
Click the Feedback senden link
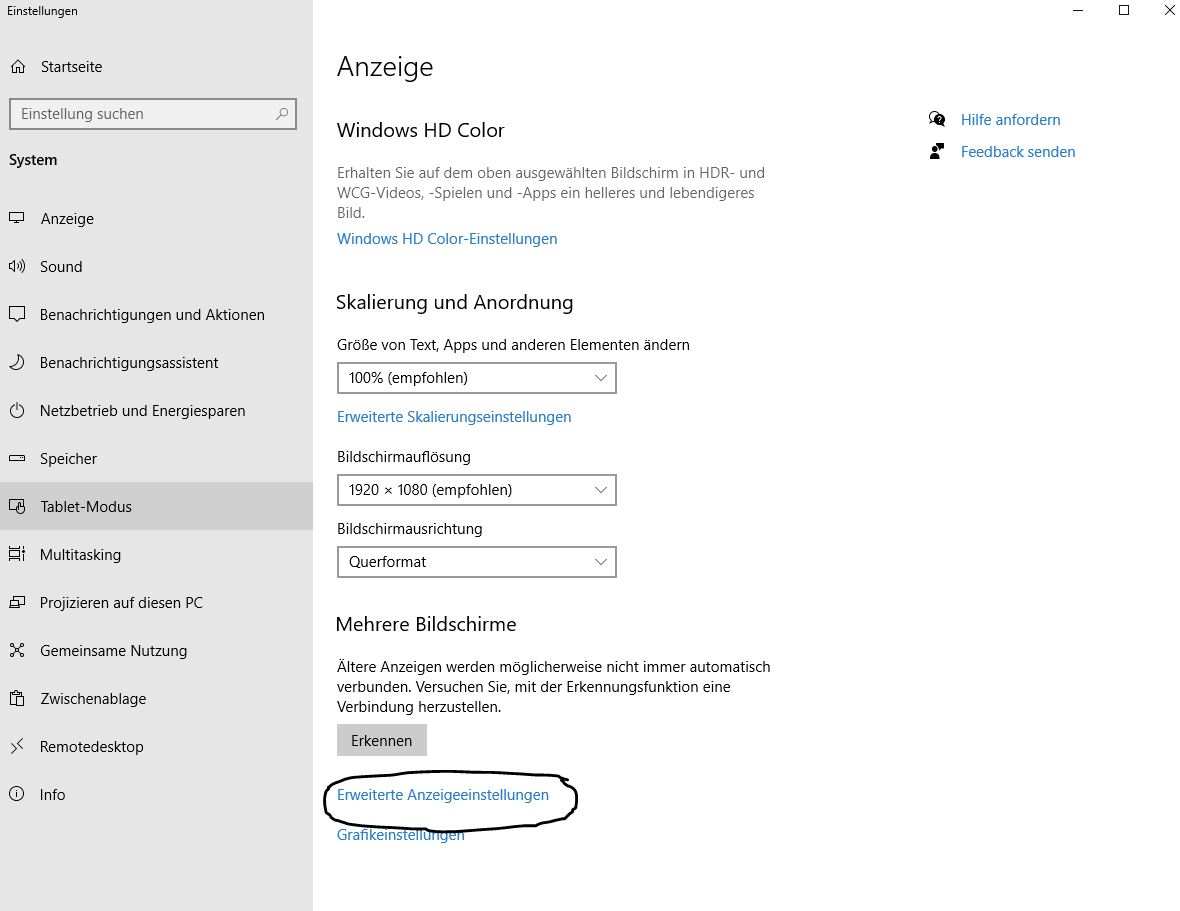(x=1017, y=152)
